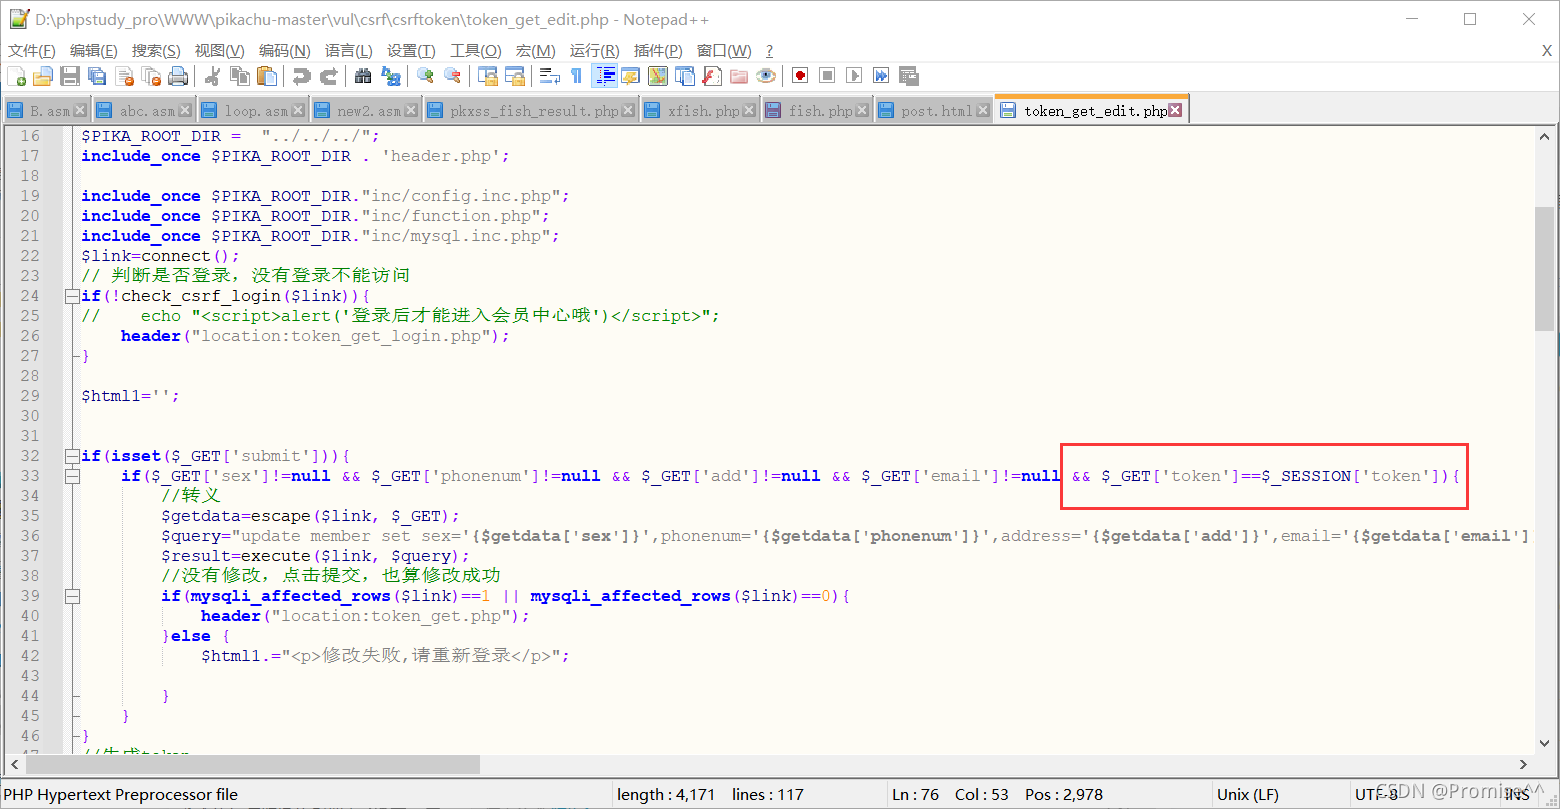Collapse the code fold at line 39
Viewport: 1560px width, 809px height.
click(71, 596)
